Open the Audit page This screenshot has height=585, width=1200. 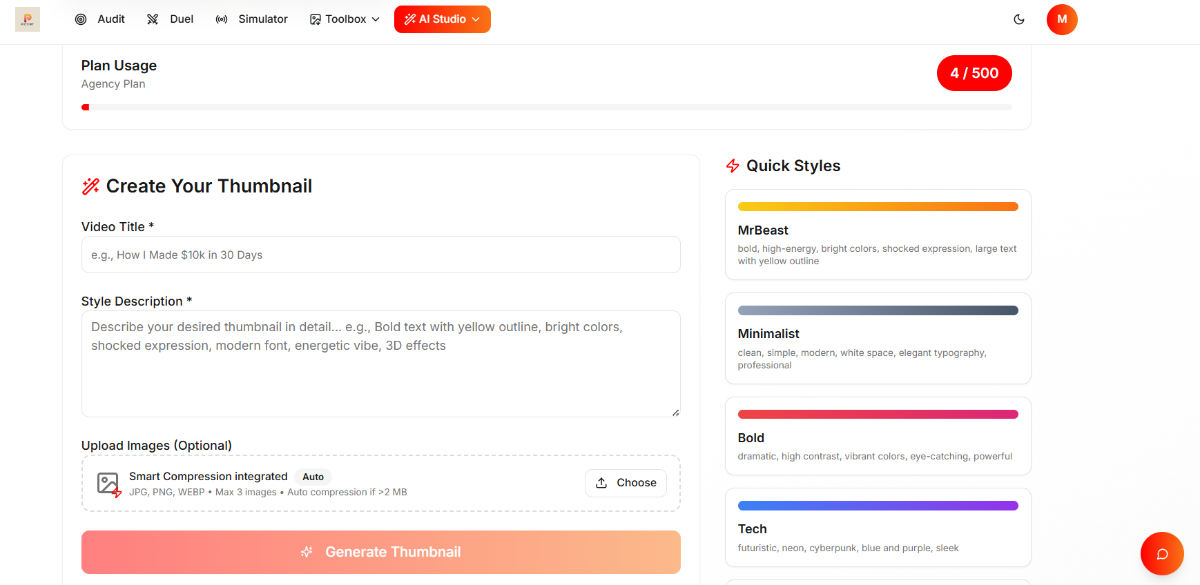[100, 19]
